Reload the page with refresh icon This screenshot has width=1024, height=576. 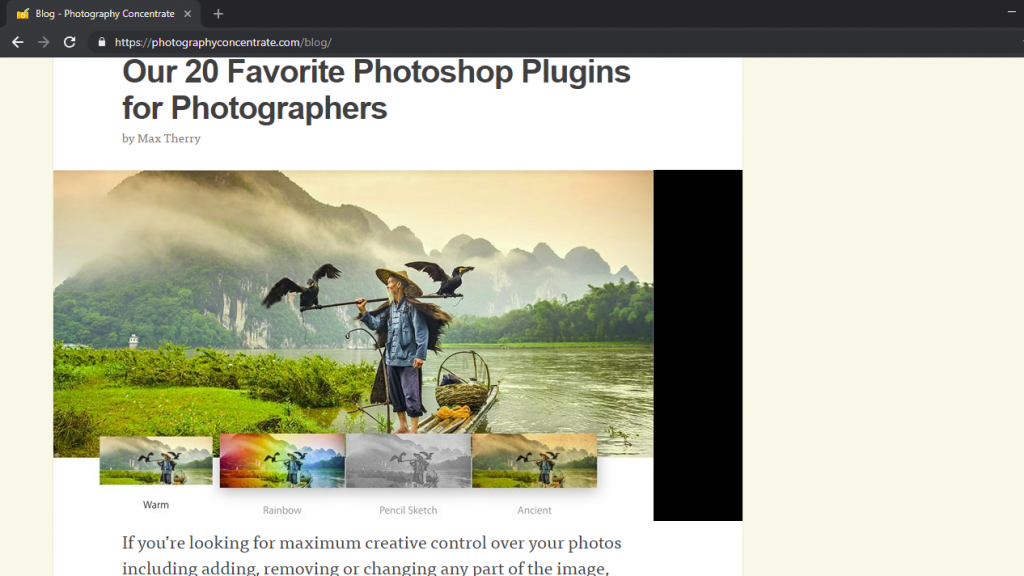pyautogui.click(x=69, y=42)
